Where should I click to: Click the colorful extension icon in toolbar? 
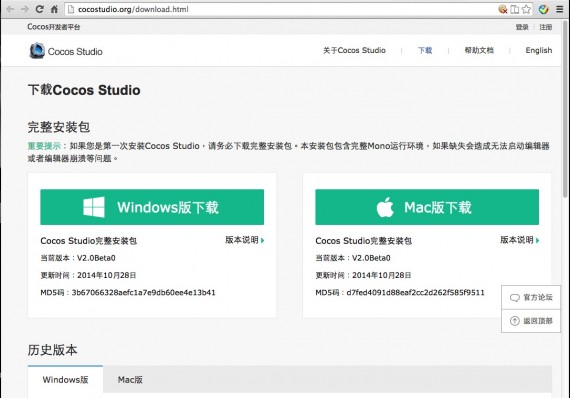coord(543,9)
